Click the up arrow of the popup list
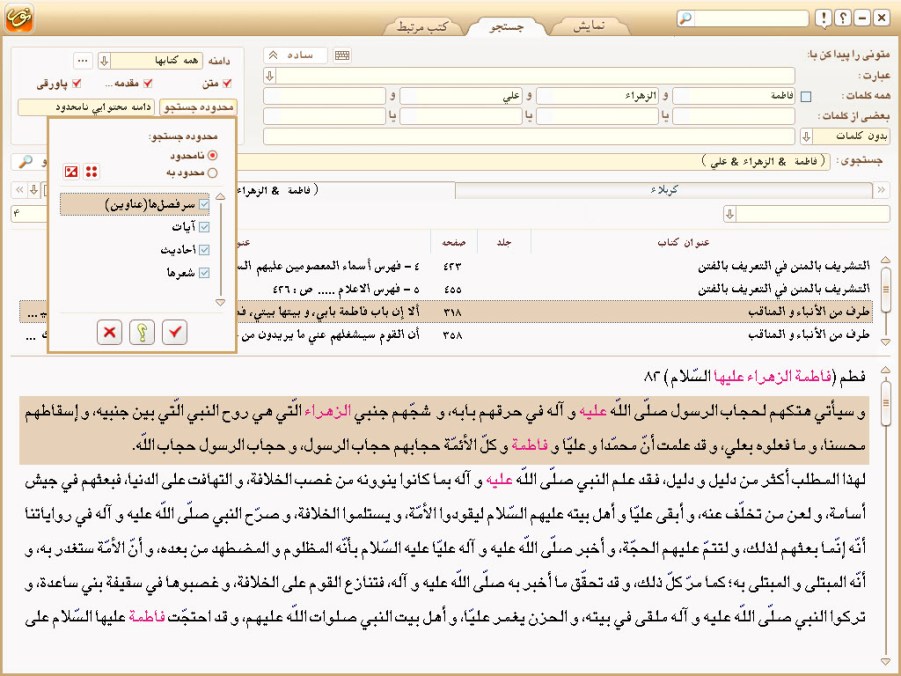This screenshot has height=676, width=901. pos(220,197)
